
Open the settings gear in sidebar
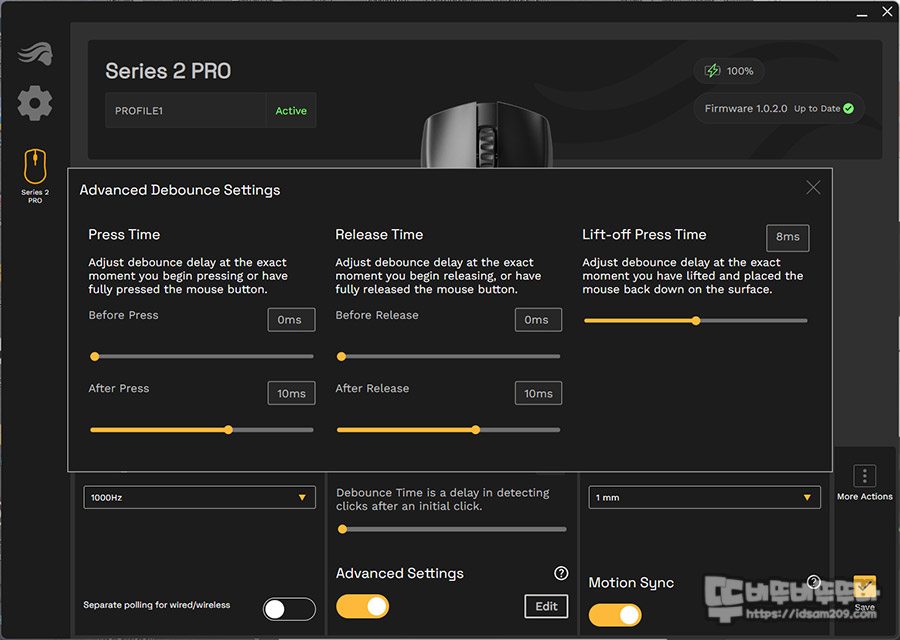point(35,103)
